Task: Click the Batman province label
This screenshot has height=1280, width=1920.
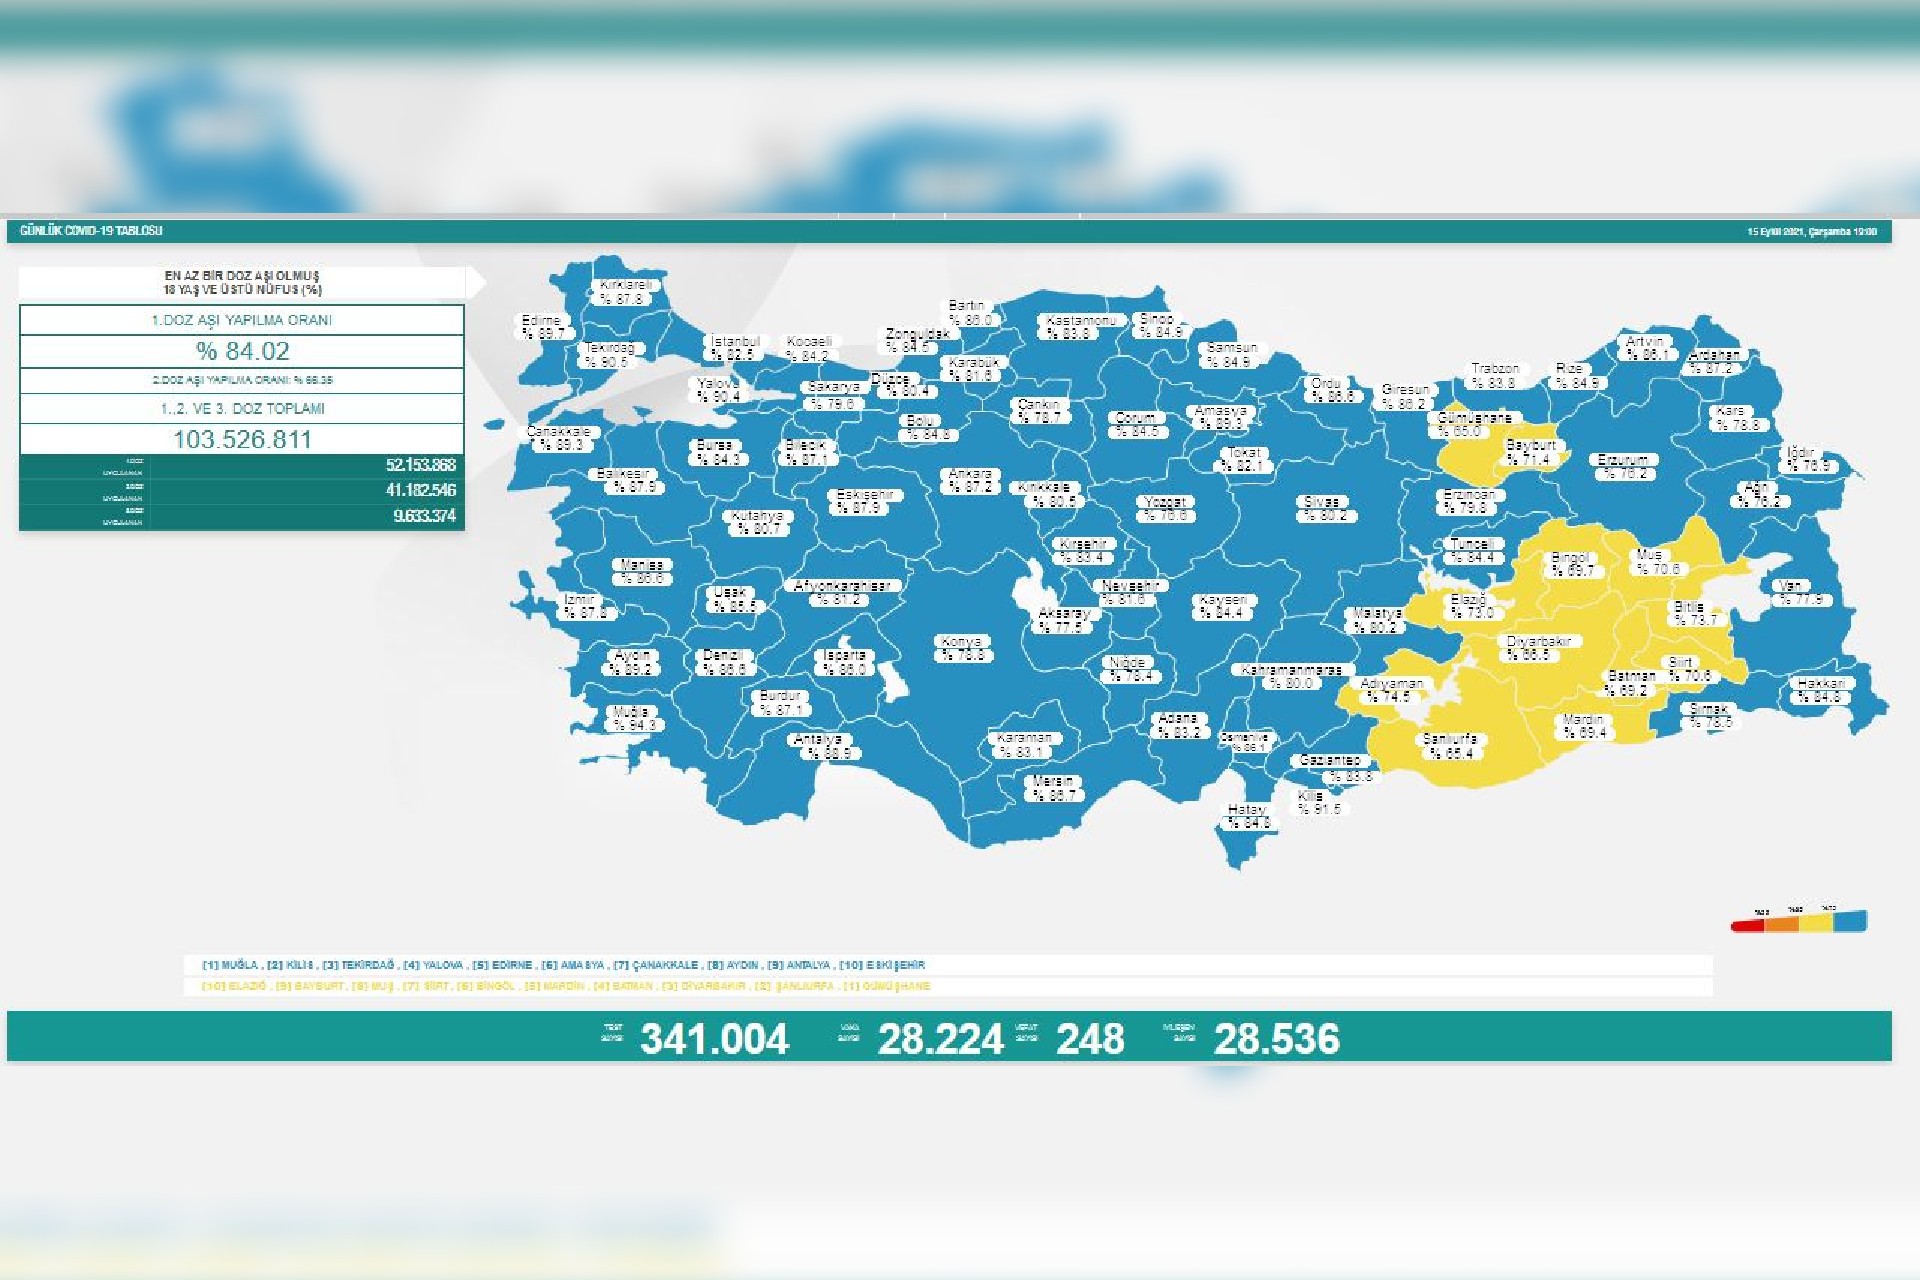Action: (x=1631, y=682)
